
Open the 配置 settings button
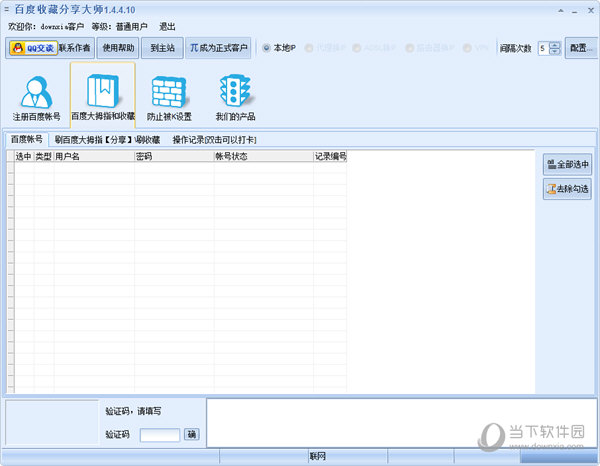pos(580,48)
